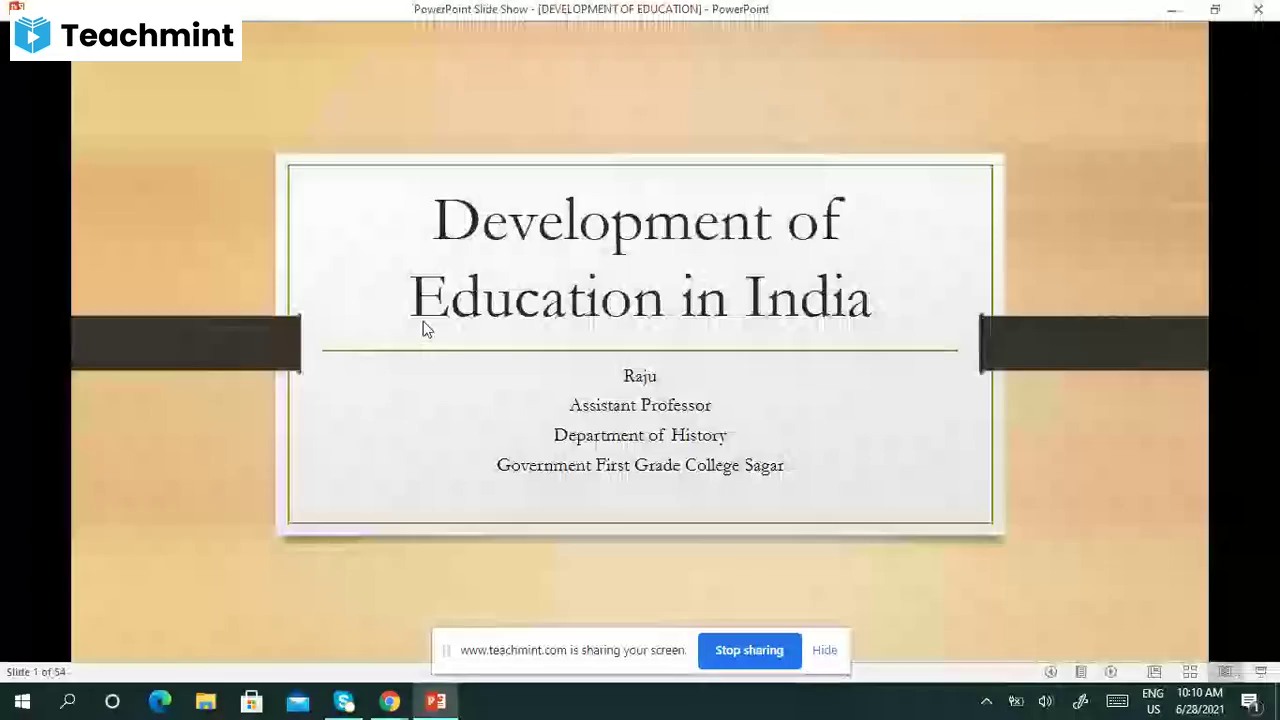Close the PowerPoint slide show window
The width and height of the screenshot is (1280, 720).
tap(1258, 10)
